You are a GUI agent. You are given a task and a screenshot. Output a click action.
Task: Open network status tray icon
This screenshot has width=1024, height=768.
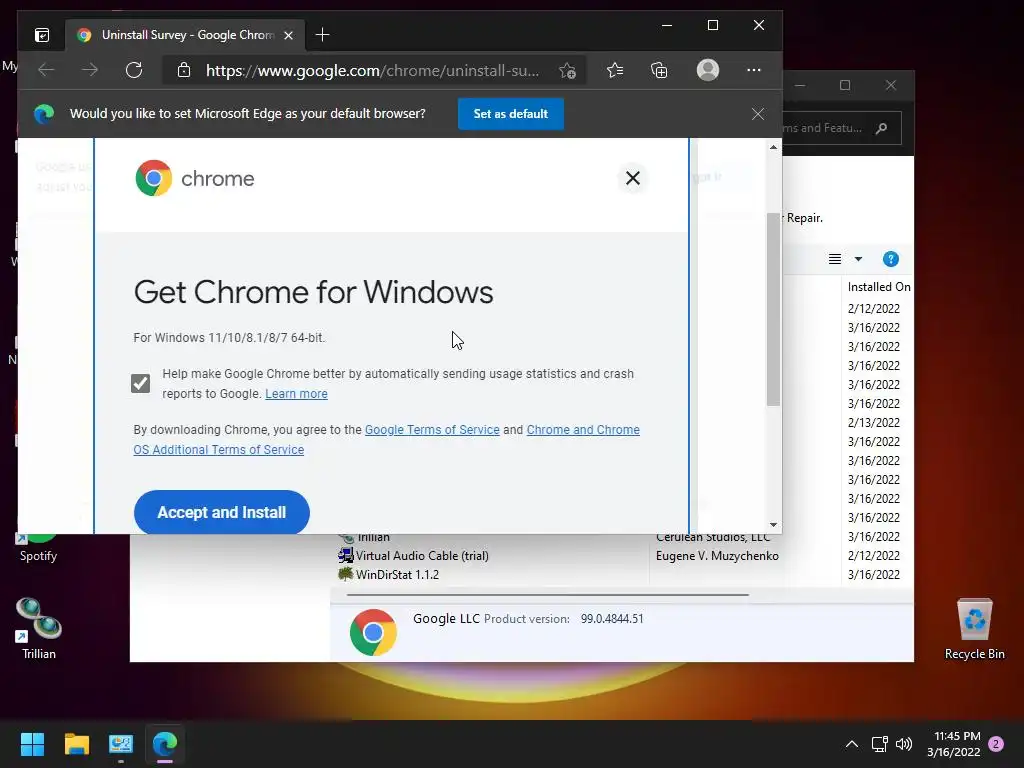click(x=879, y=744)
